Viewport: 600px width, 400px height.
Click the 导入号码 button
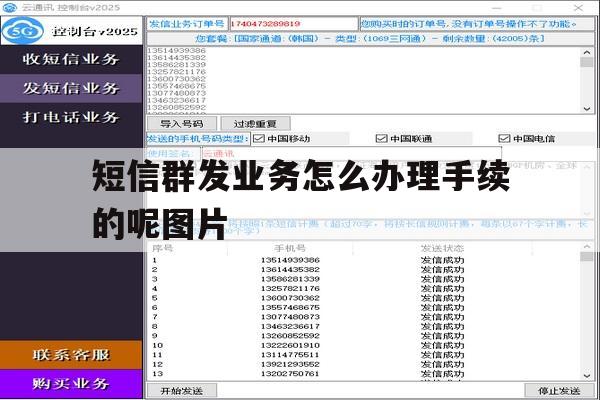[x=182, y=124]
